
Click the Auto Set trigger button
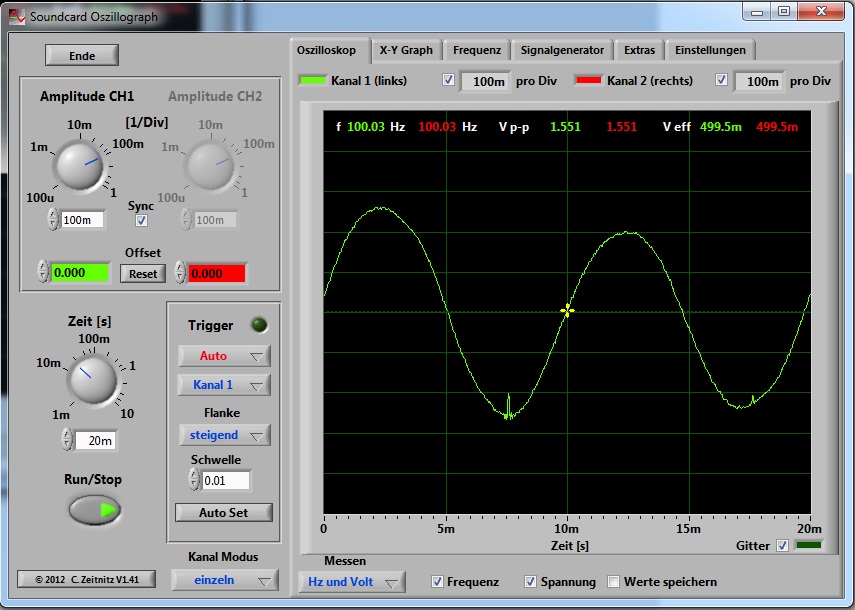(224, 512)
